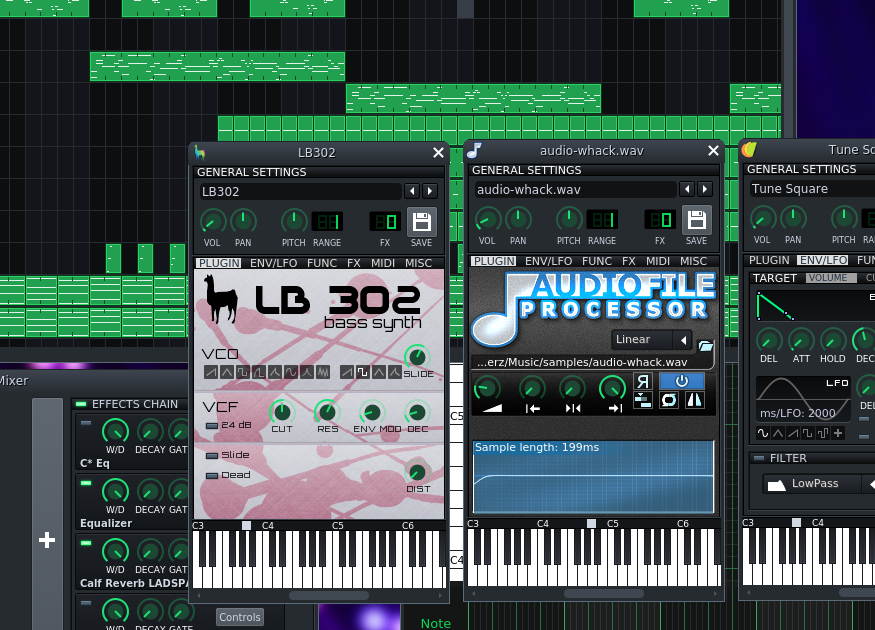The image size is (875, 630).
Task: Click ATT knob in Tune Square envelope
Action: [x=801, y=340]
